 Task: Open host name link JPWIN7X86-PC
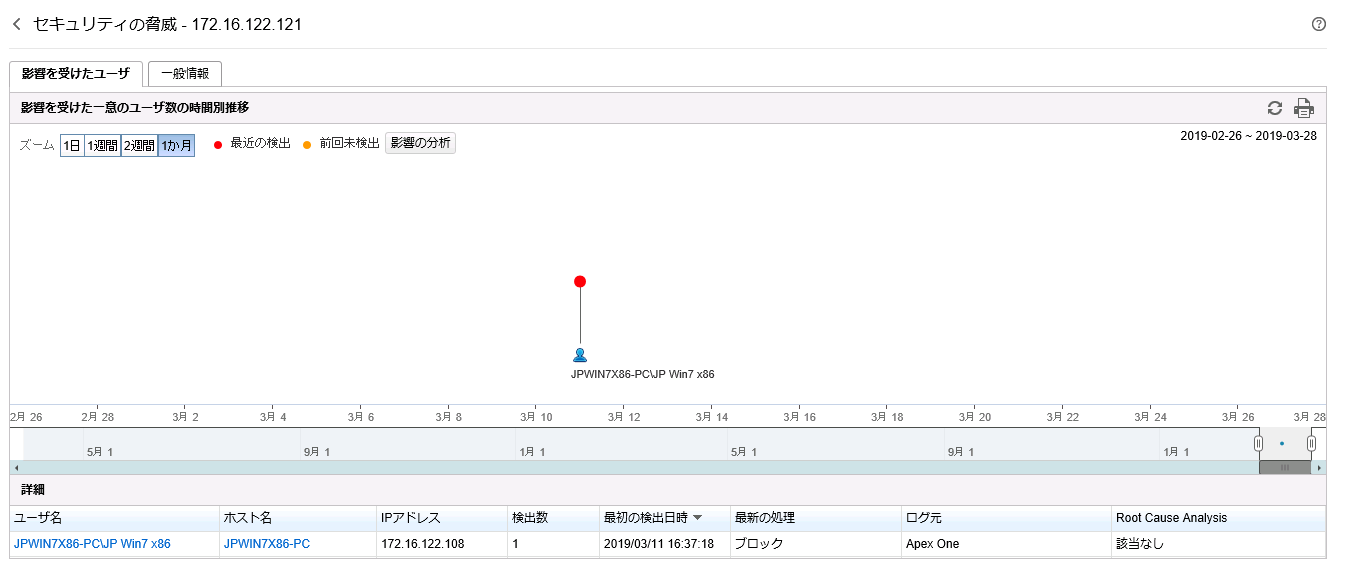click(x=266, y=544)
